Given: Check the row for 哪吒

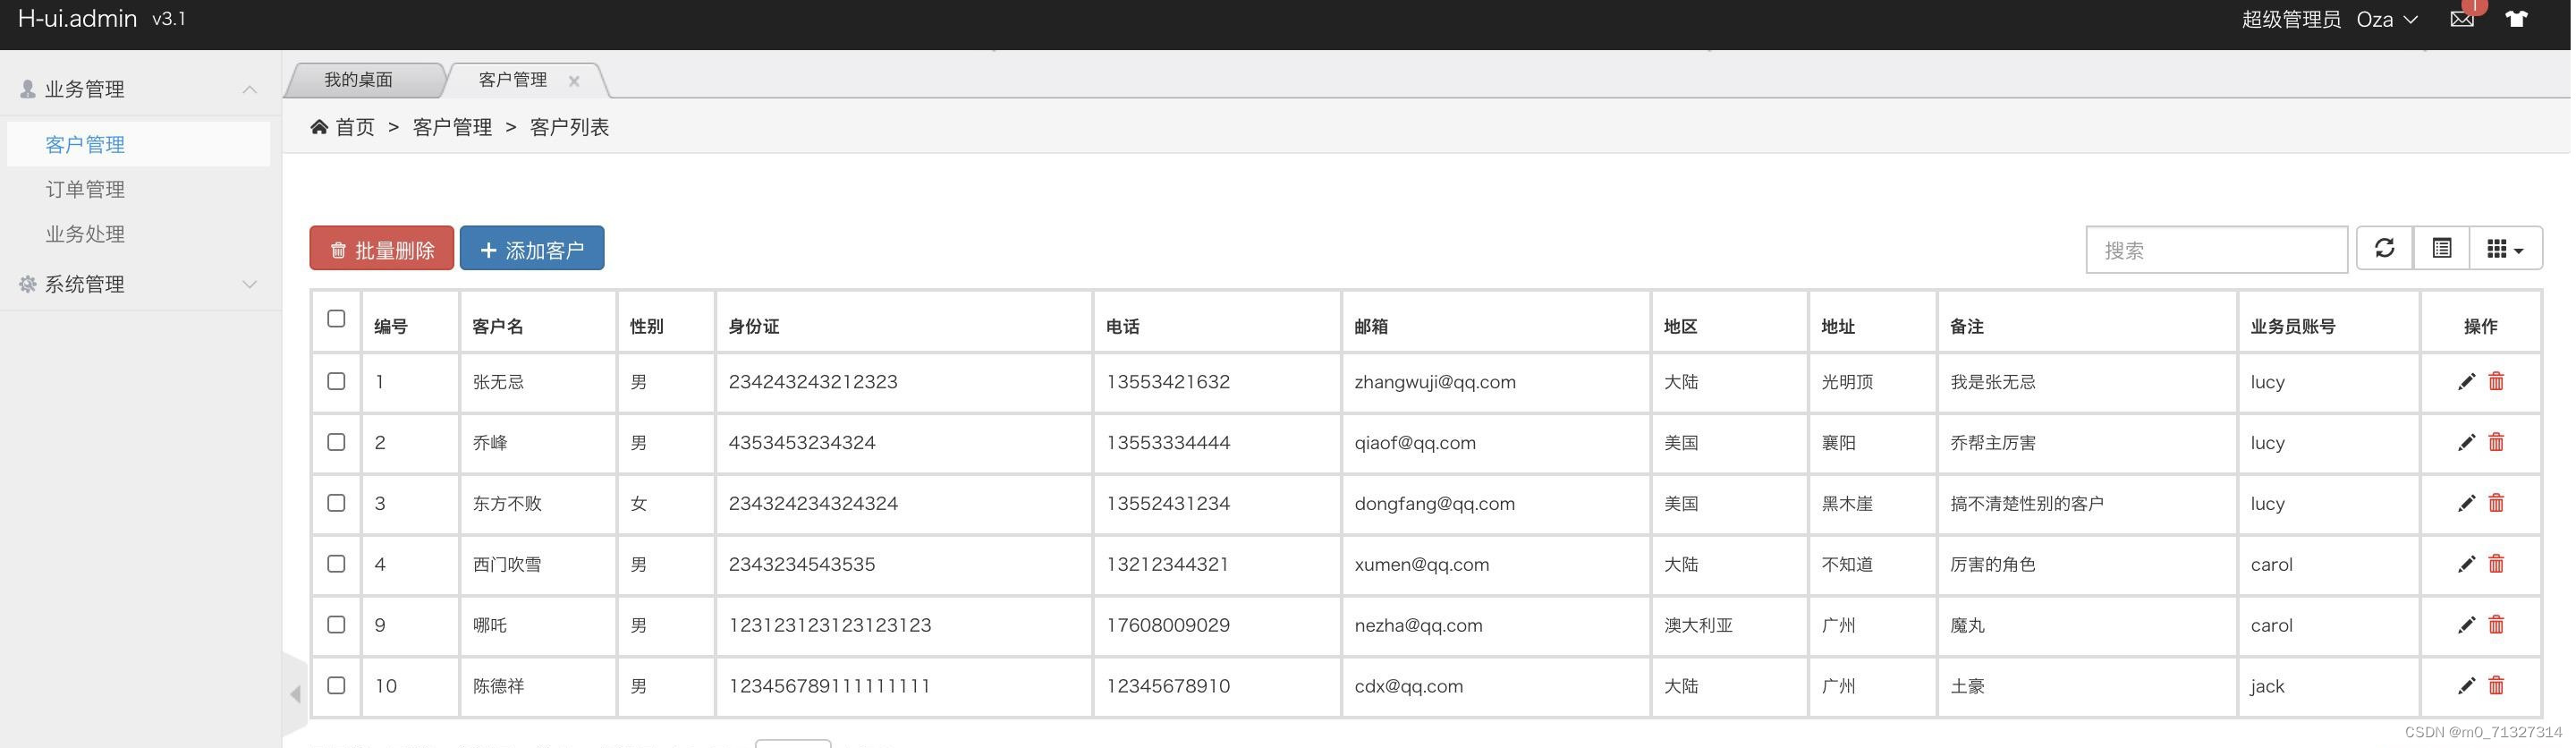Looking at the screenshot, I should tap(337, 626).
